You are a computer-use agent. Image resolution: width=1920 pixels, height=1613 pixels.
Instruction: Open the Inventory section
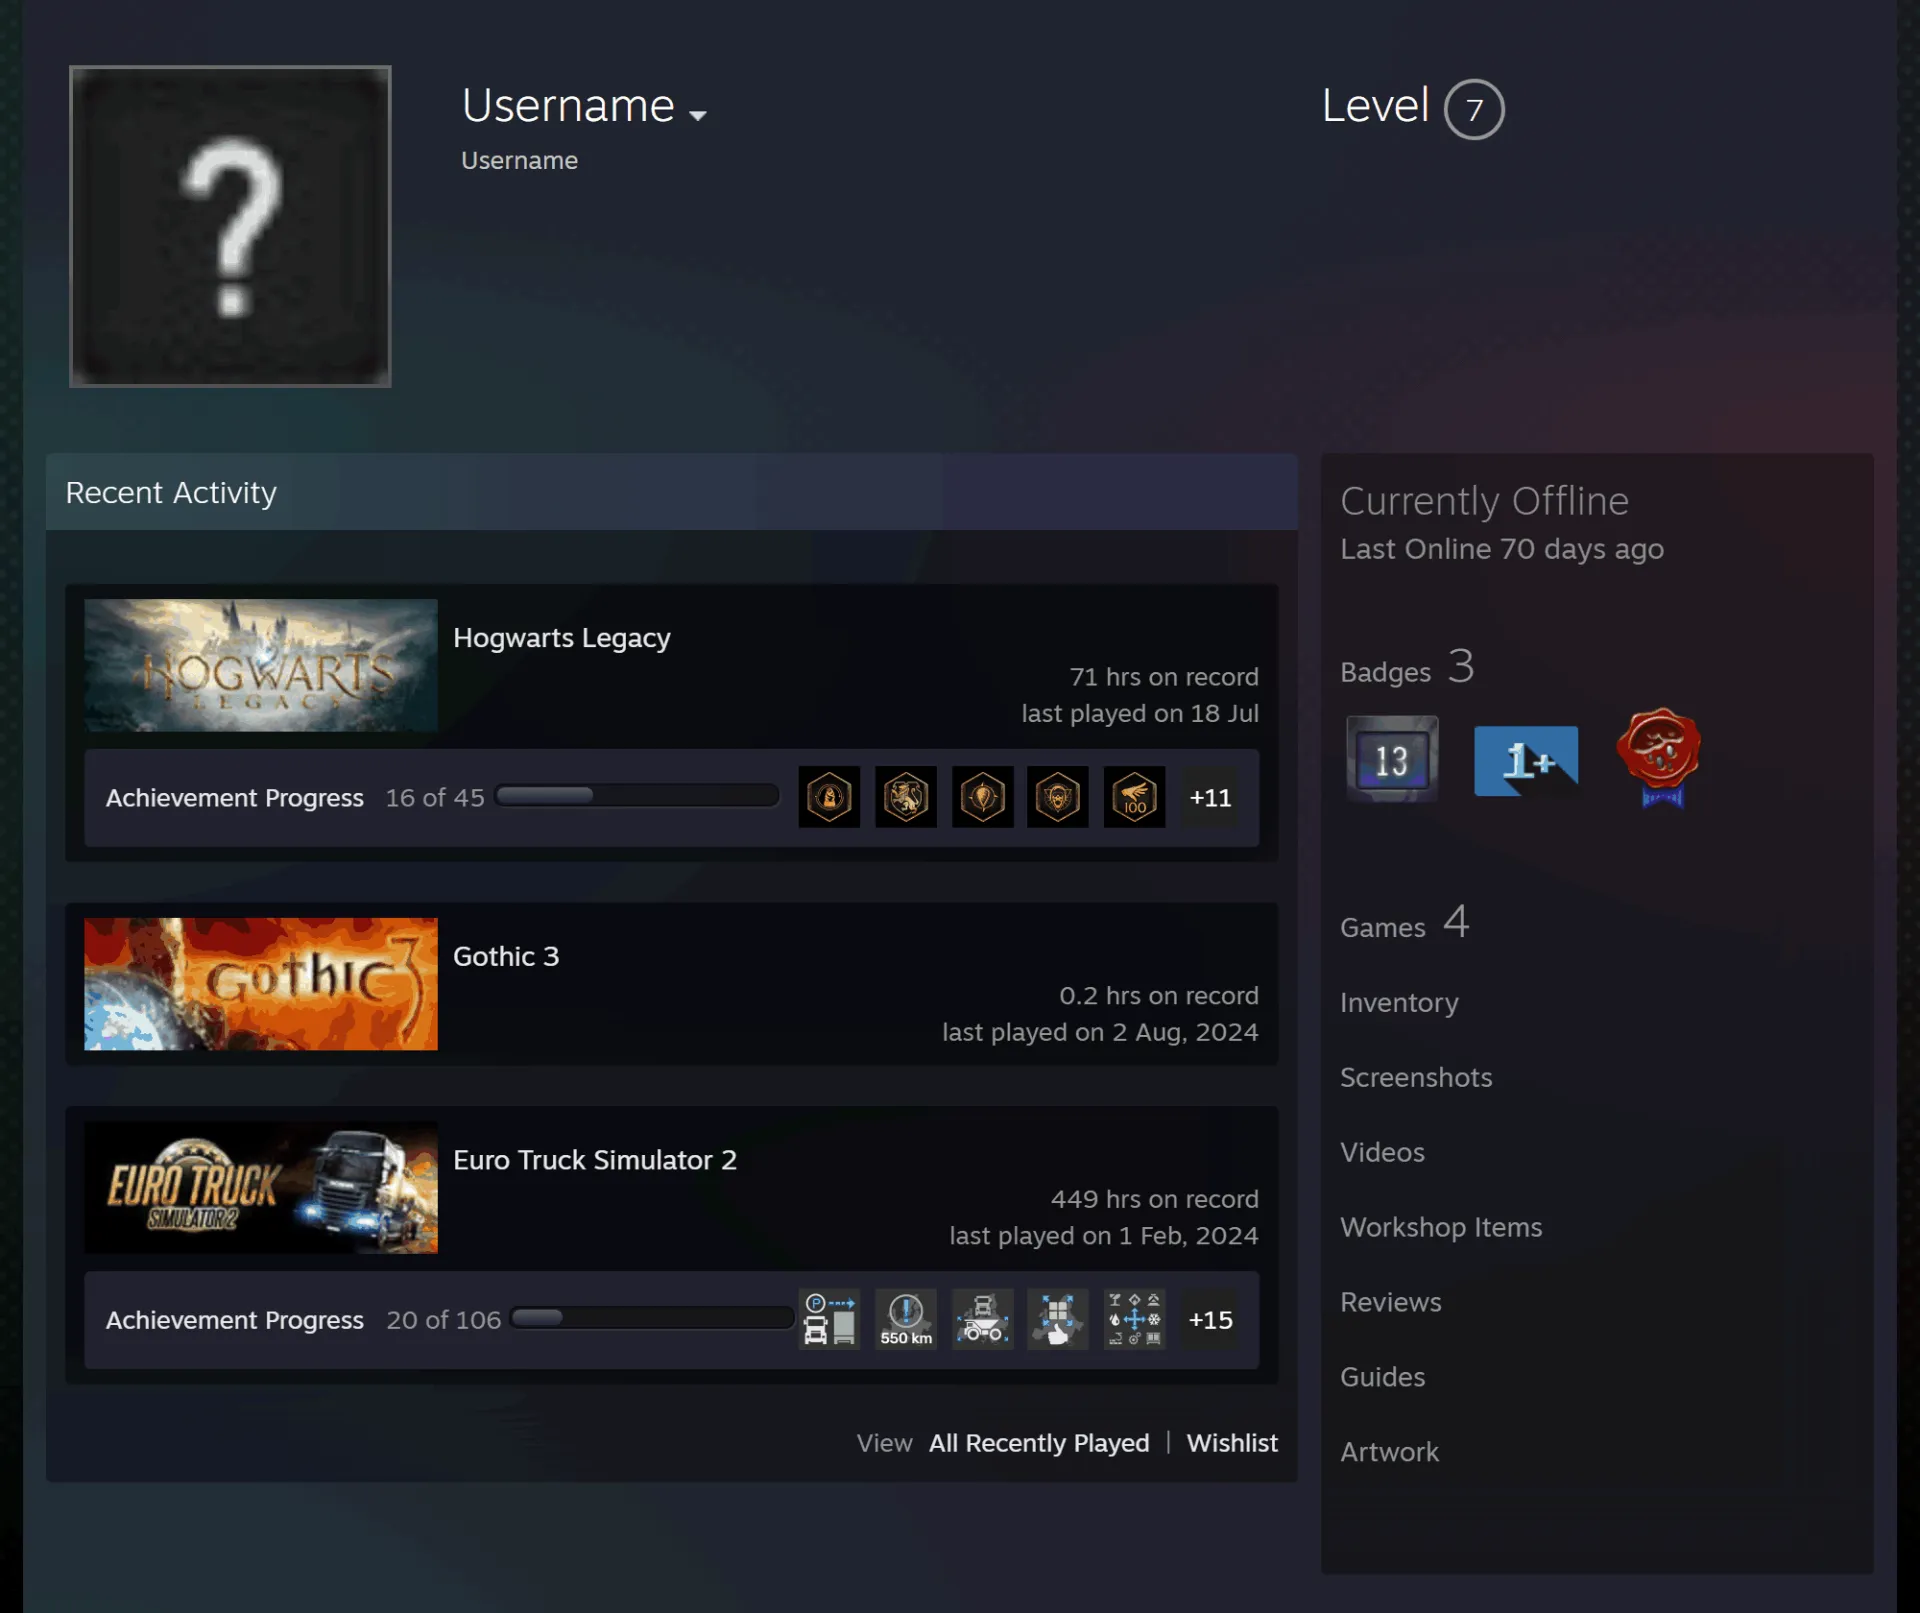1399,1002
